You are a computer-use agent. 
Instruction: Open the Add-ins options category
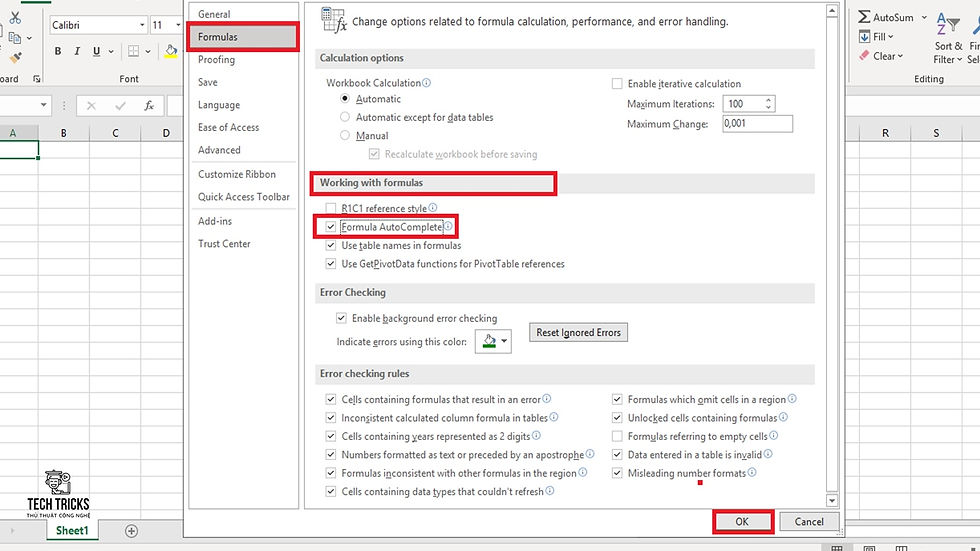point(242,221)
